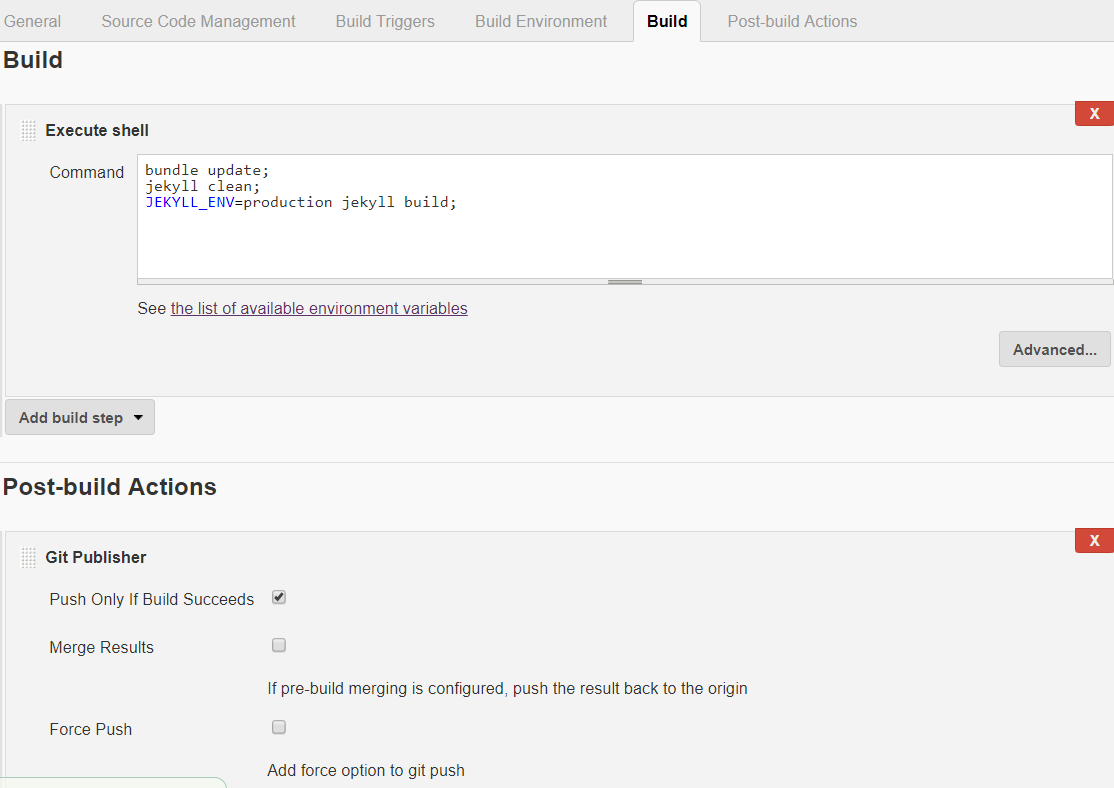This screenshot has width=1114, height=788.
Task: Click 'Add force option to git push' text
Action: (366, 770)
